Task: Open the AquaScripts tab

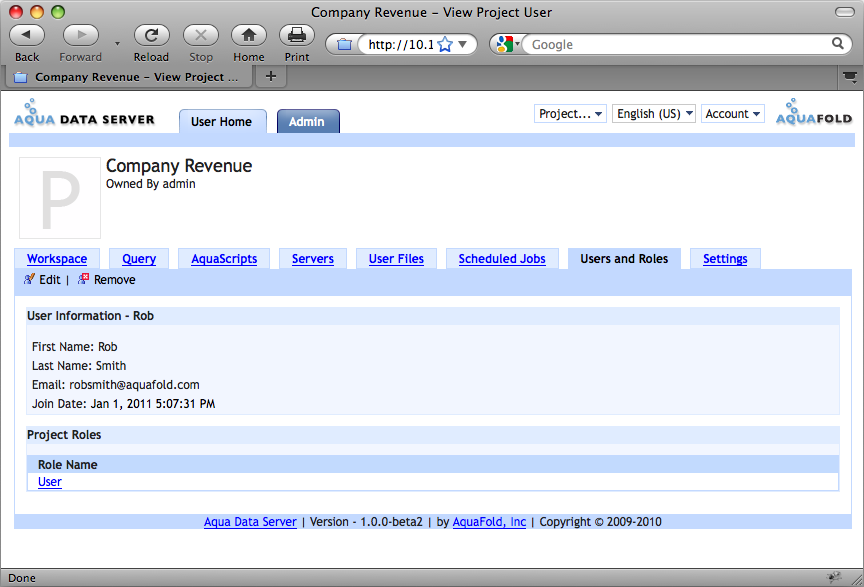Action: pos(224,259)
